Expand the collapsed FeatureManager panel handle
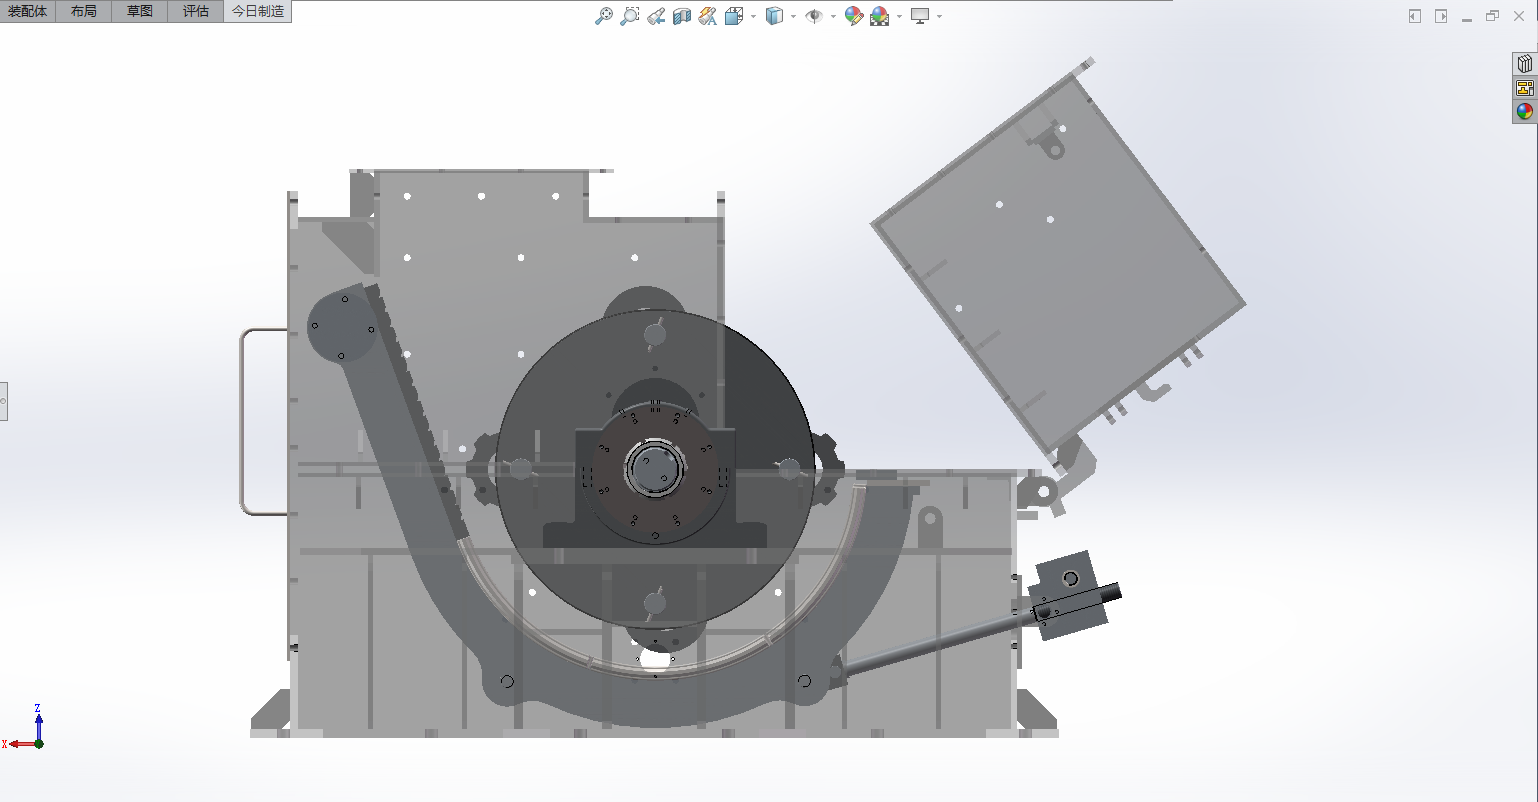The width and height of the screenshot is (1538, 802). click(x=4, y=401)
